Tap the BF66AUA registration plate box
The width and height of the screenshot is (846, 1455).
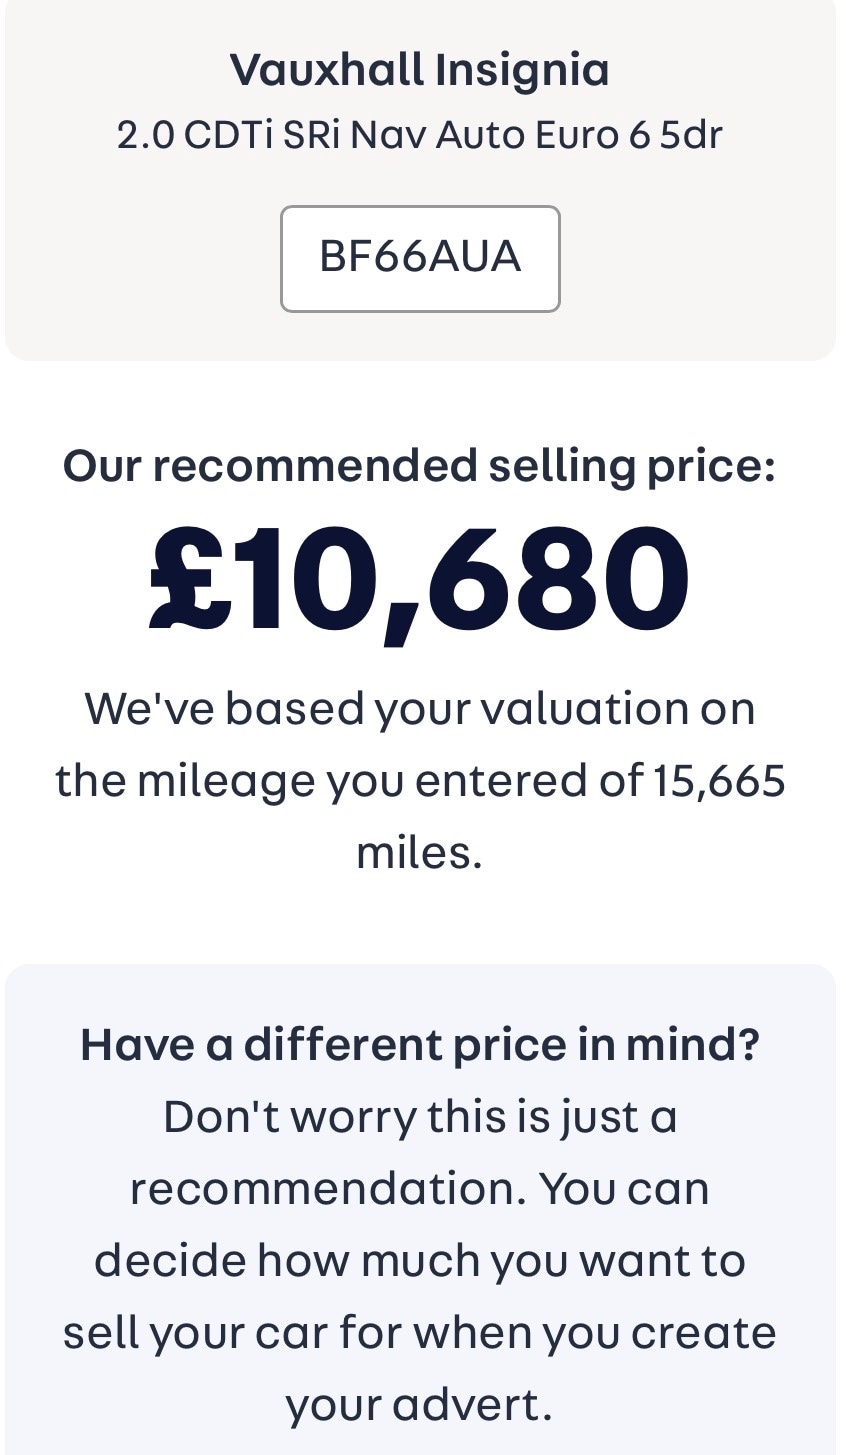tap(420, 258)
